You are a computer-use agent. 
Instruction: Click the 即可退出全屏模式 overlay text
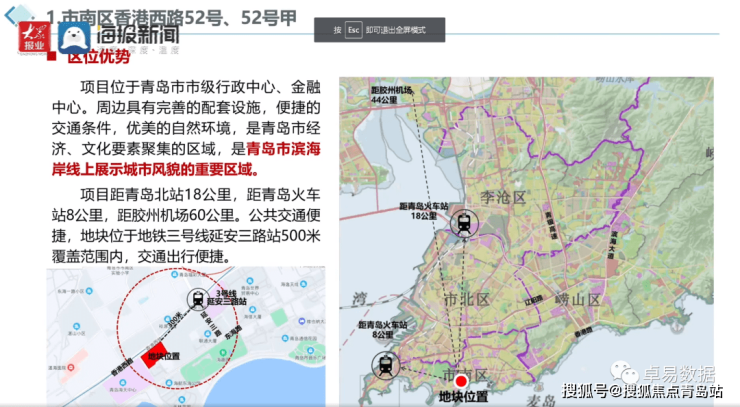click(x=396, y=30)
